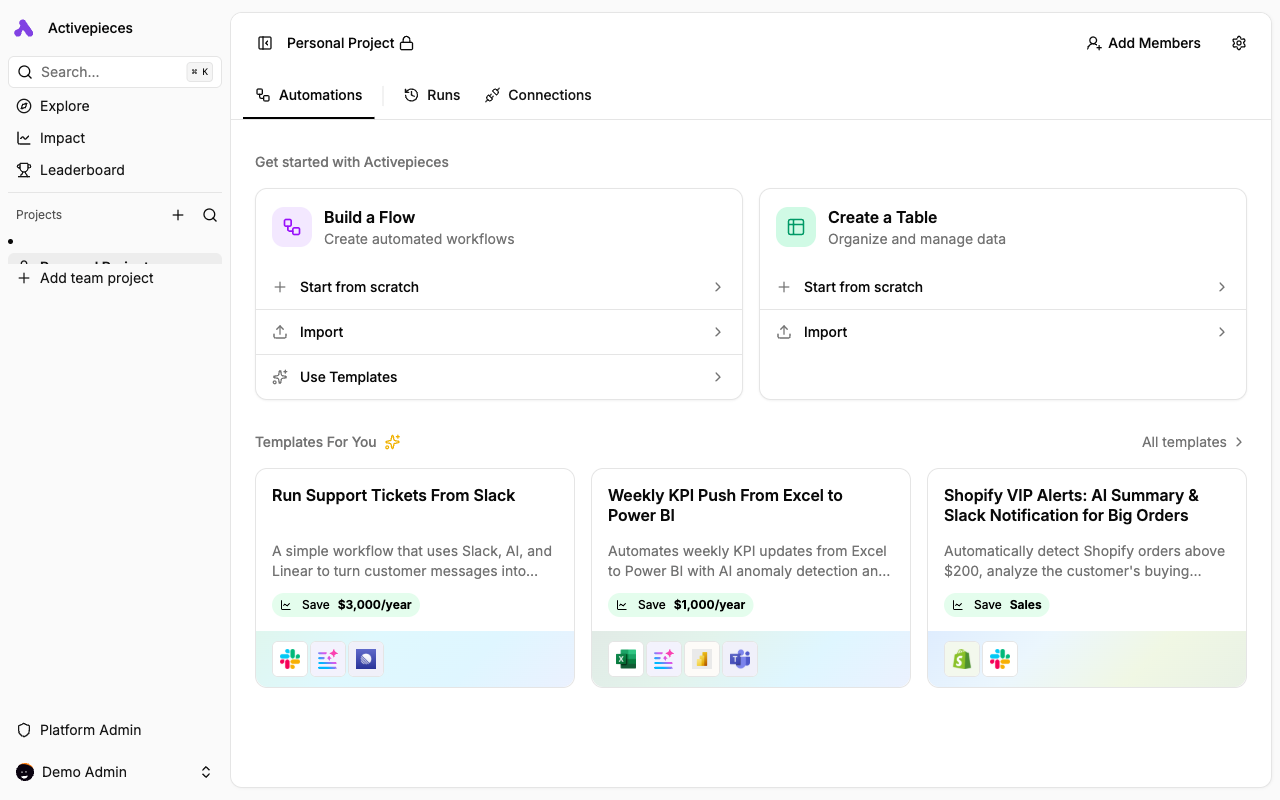Viewport: 1280px width, 800px height.
Task: Click the Save $3,000/year badge
Action: click(346, 605)
